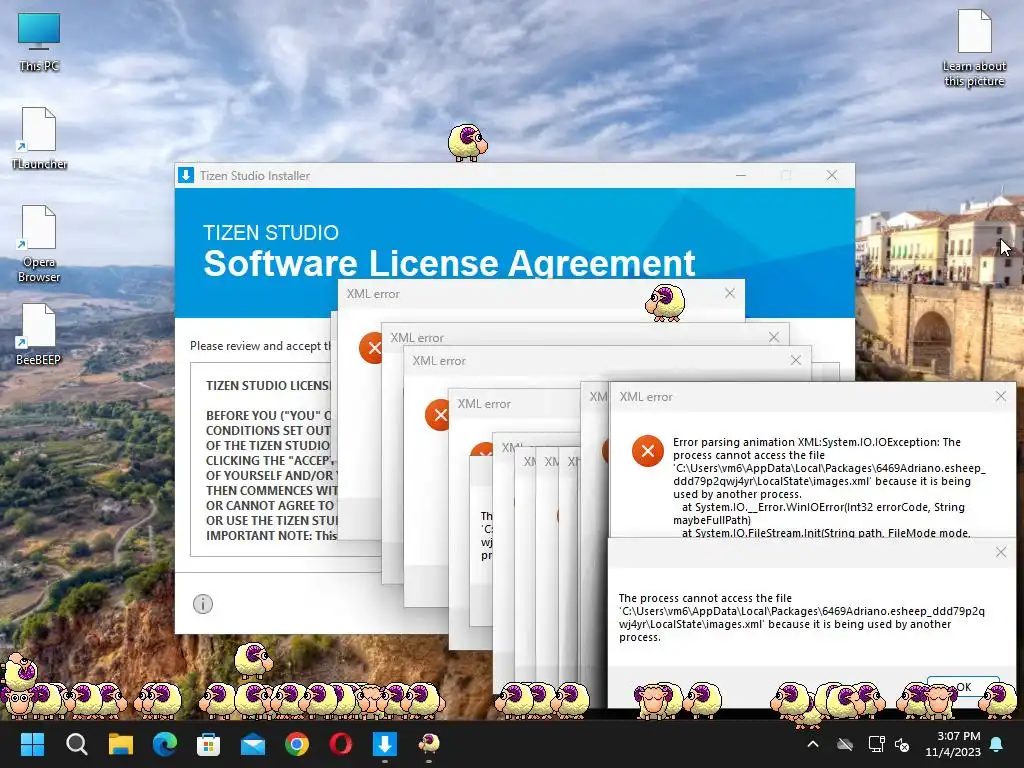The width and height of the screenshot is (1024, 768).
Task: Launch Google Chrome from the taskbar
Action: click(296, 744)
